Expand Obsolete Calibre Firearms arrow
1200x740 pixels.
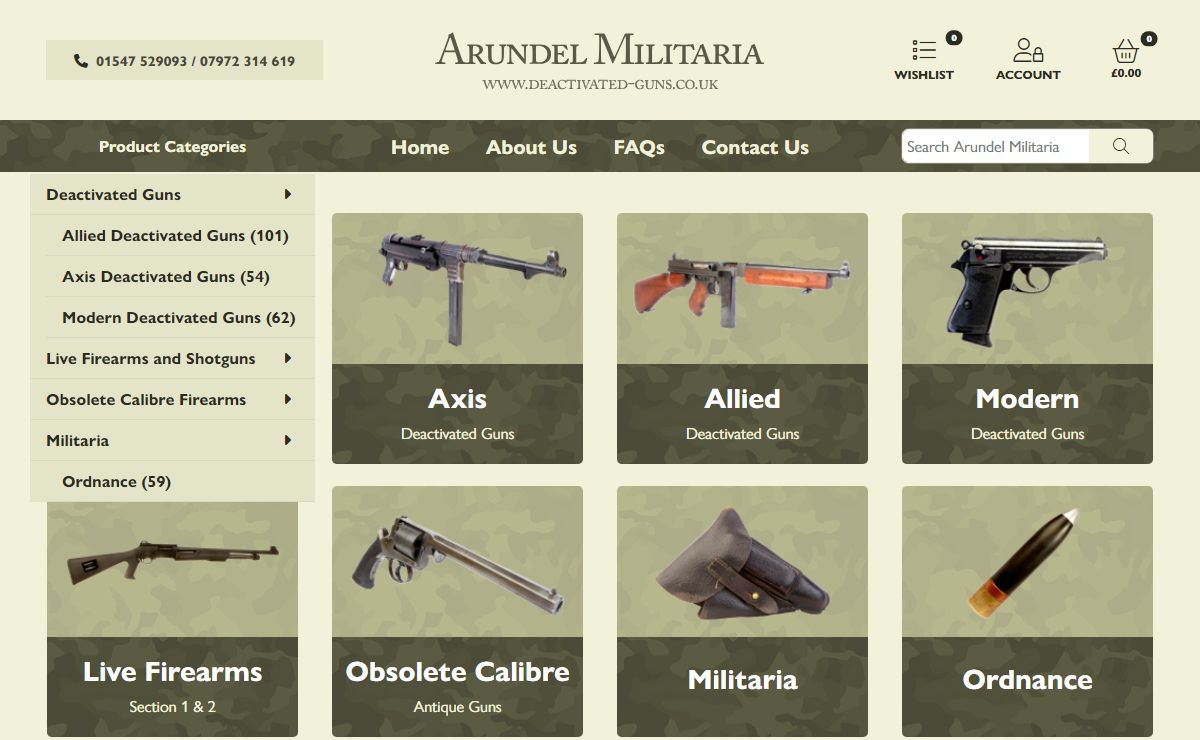tap(288, 399)
